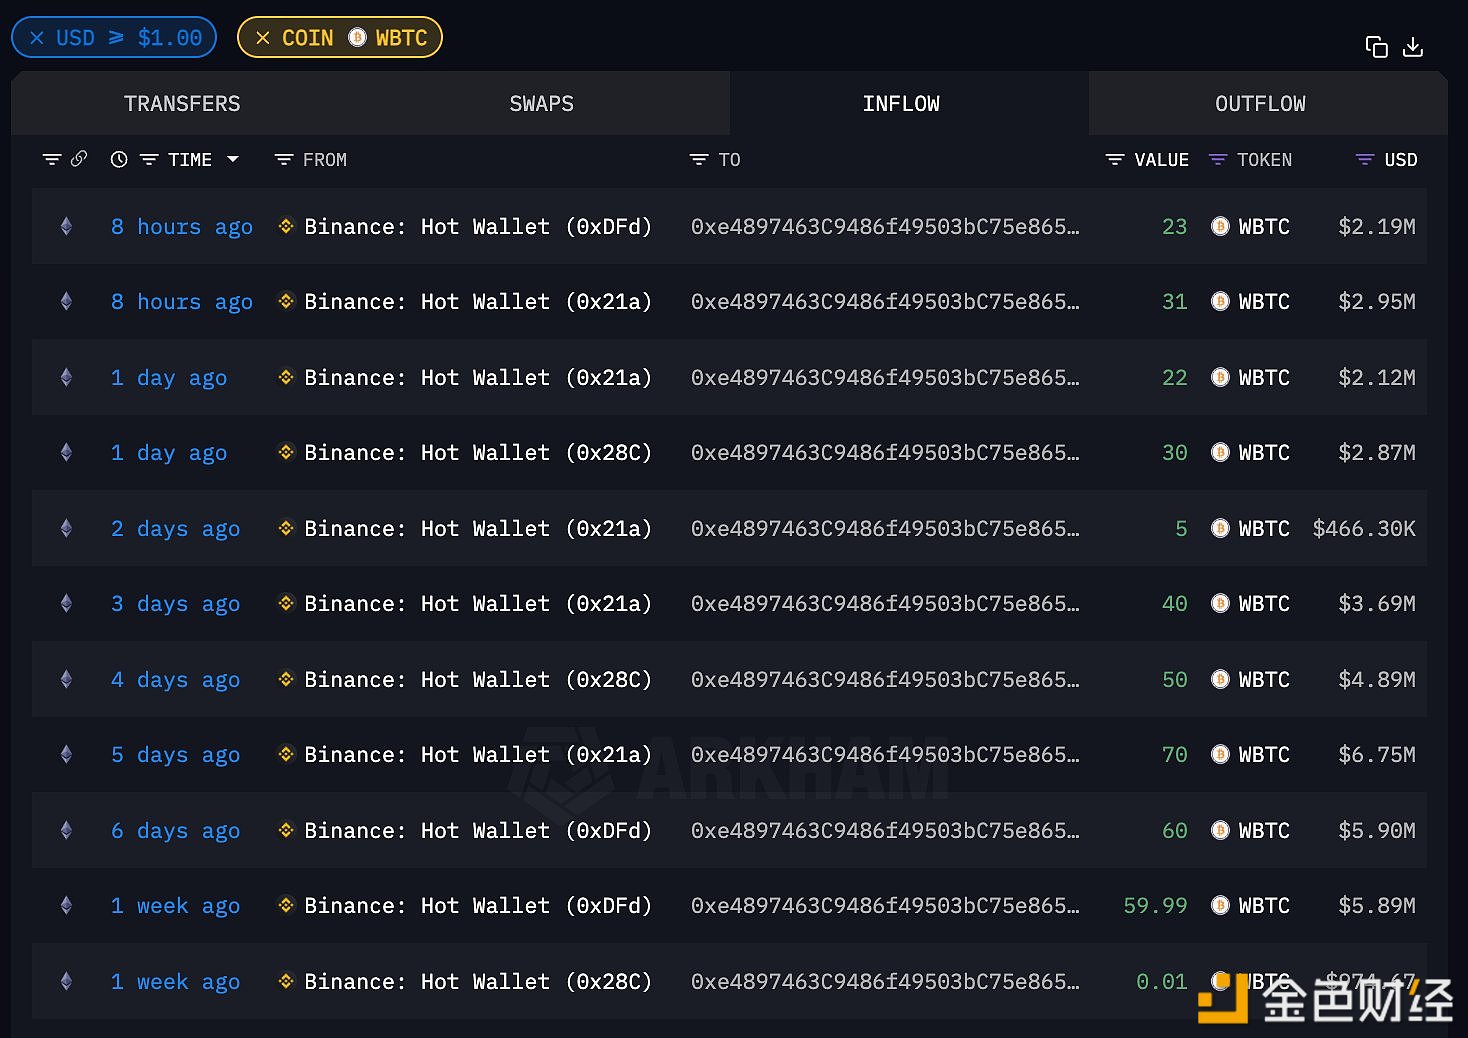Open Binance Hot Wallet (0x21a) in the 70 WBTC row
Viewport: 1468px width, 1038px height.
(x=478, y=755)
